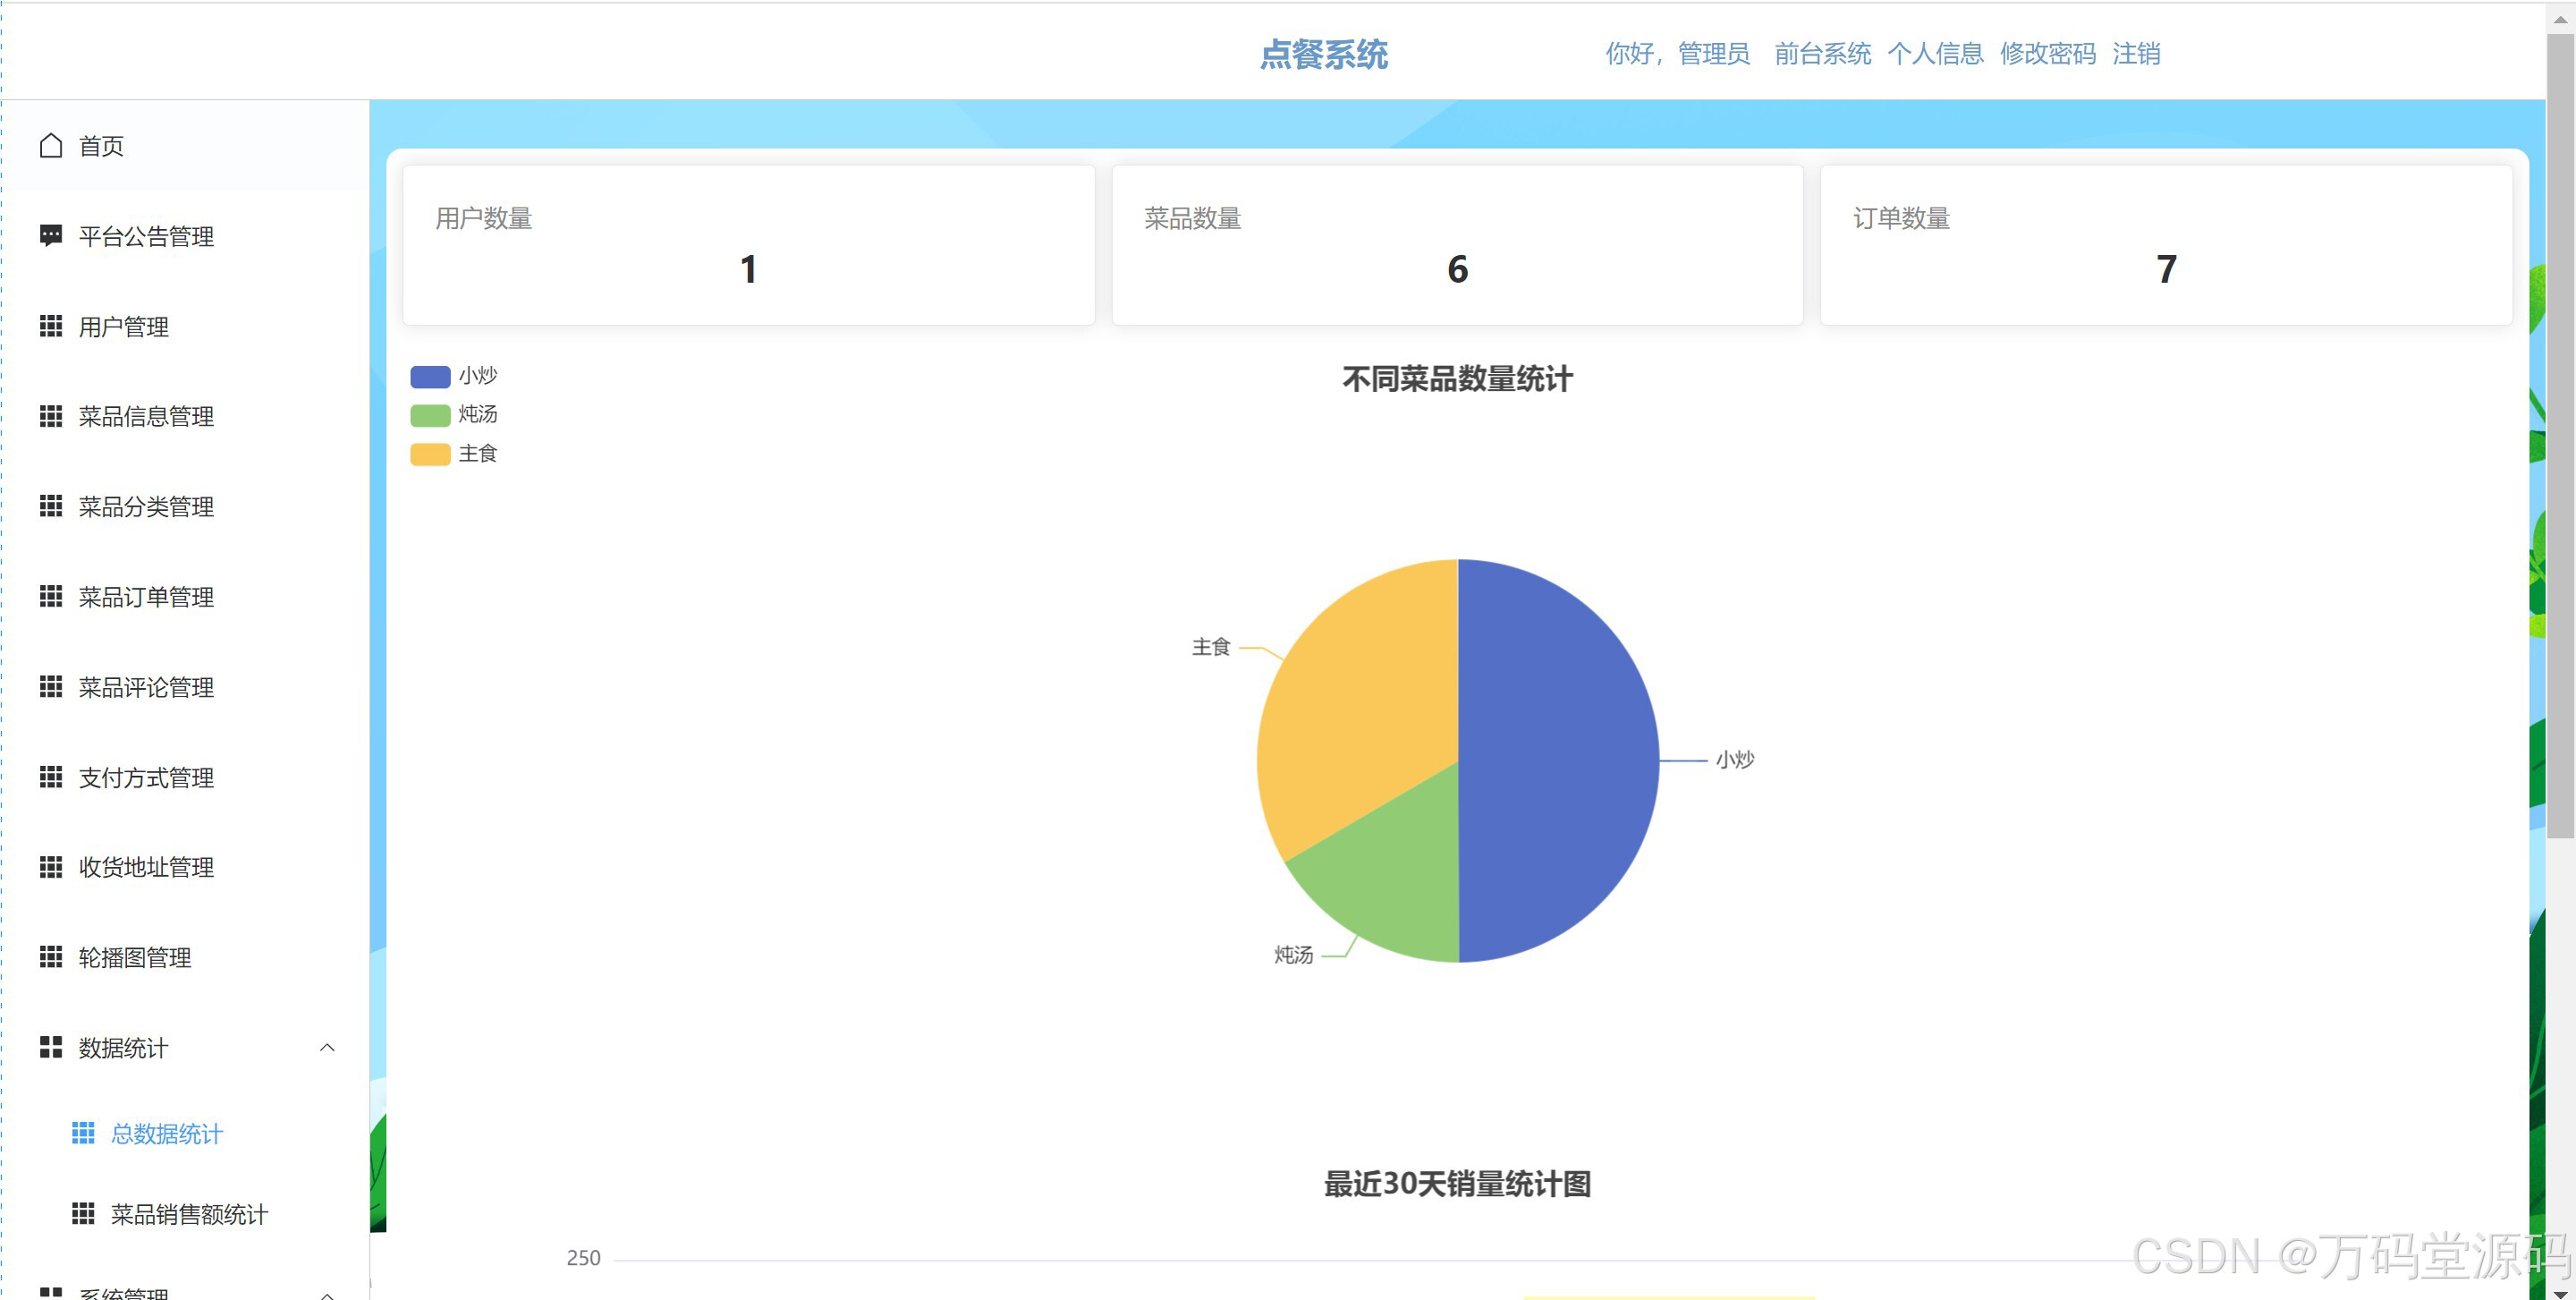
Task: Click the four-square icon next to 数据统计
Action: pos(51,1047)
